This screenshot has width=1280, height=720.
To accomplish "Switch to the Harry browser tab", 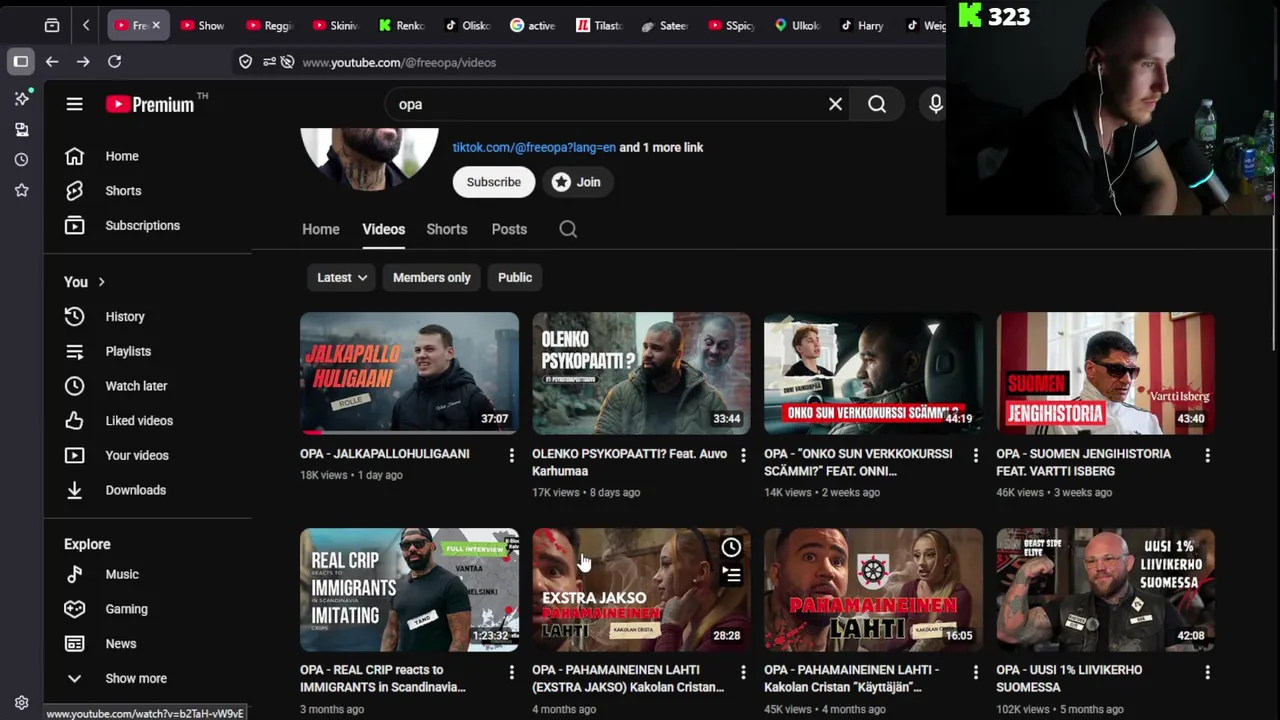I will coord(861,25).
